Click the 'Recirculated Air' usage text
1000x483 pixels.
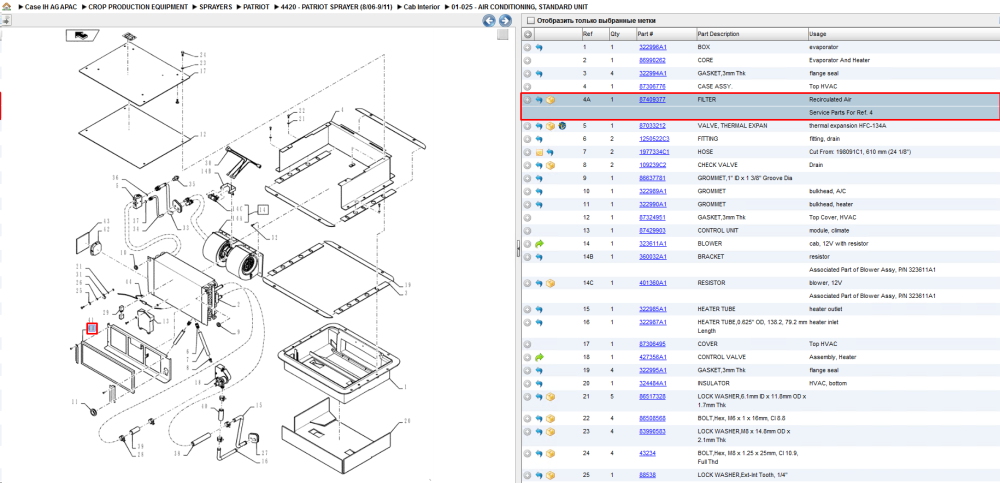pos(831,100)
